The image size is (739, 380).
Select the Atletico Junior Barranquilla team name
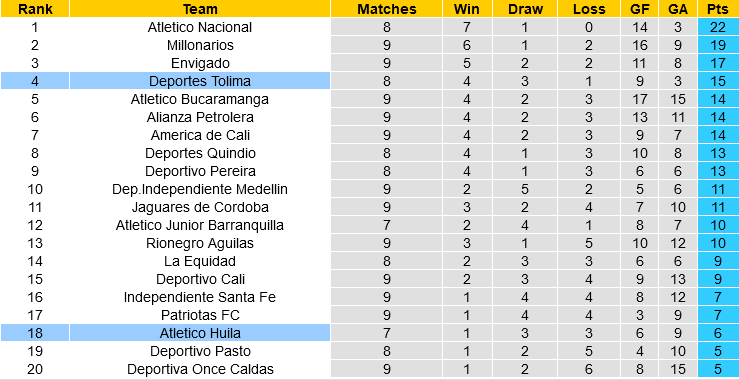(200, 225)
